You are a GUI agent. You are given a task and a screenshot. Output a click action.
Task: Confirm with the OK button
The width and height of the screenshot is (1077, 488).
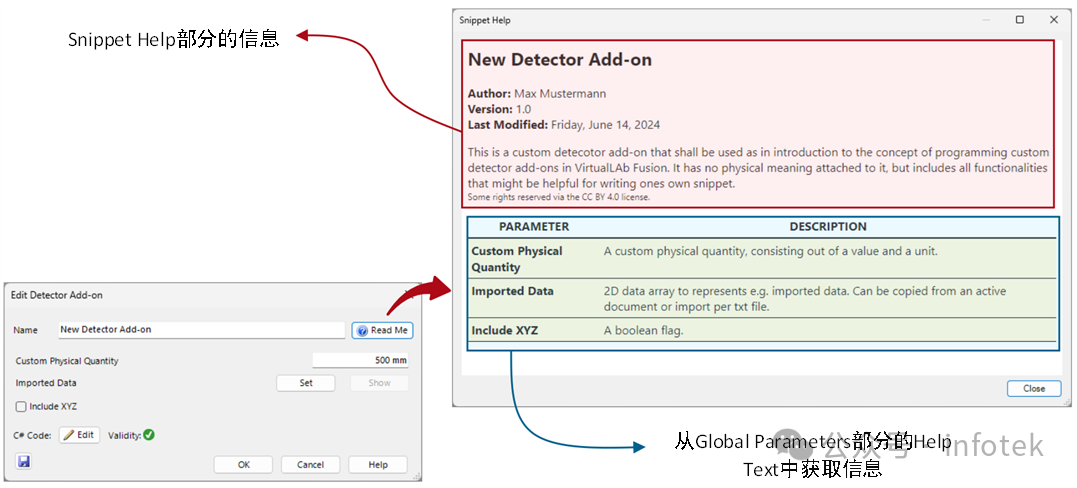pos(243,465)
